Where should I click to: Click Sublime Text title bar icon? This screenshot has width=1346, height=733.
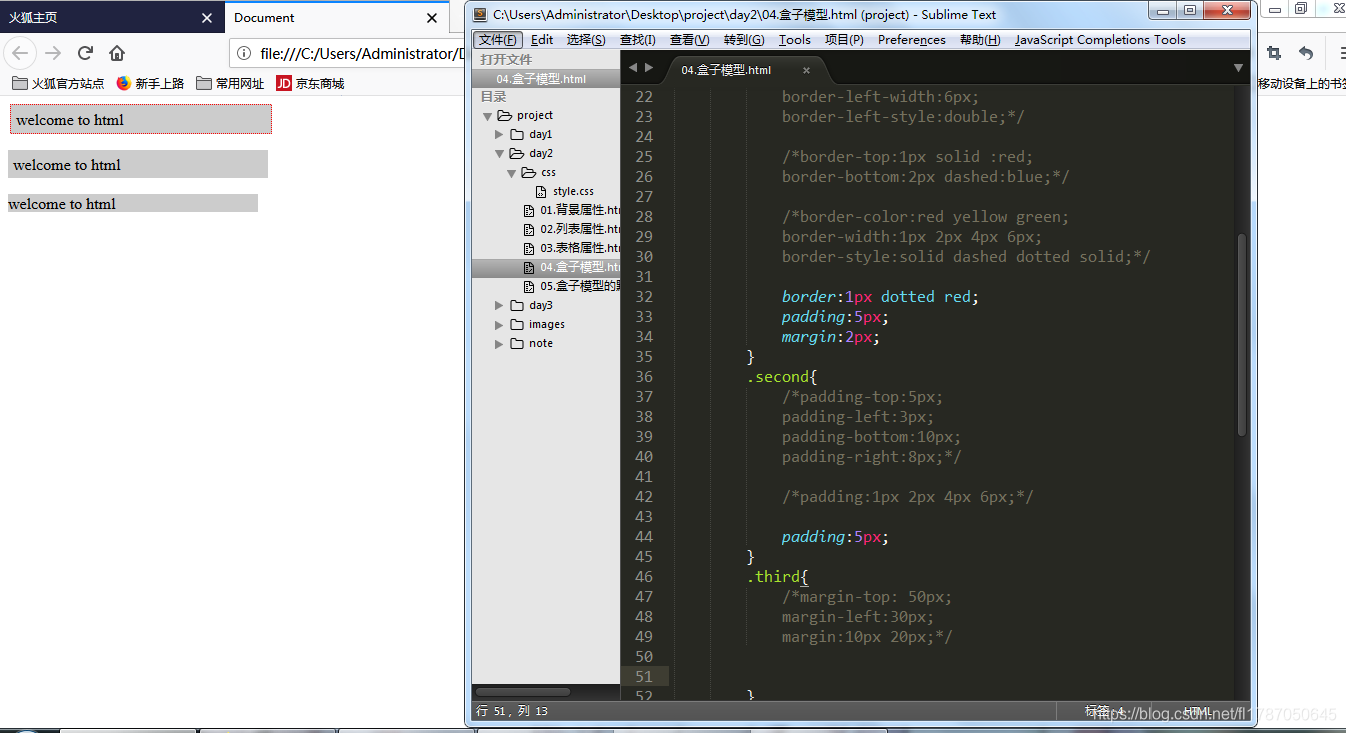(x=480, y=14)
